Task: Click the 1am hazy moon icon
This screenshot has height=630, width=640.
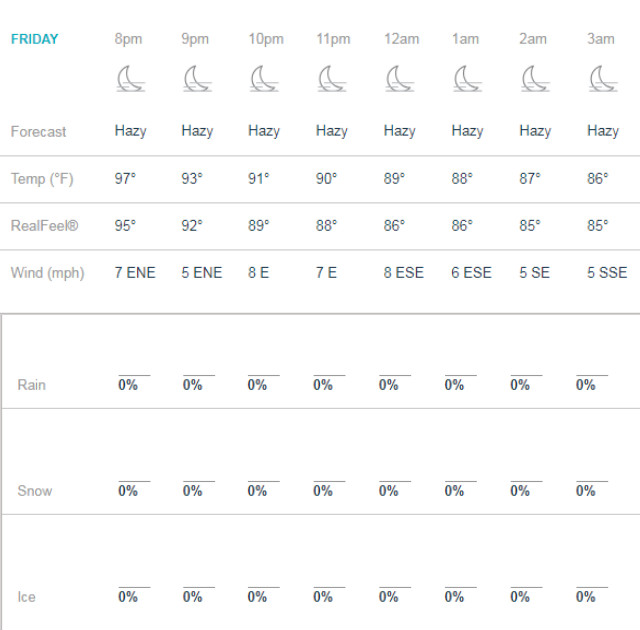Action: click(x=468, y=78)
